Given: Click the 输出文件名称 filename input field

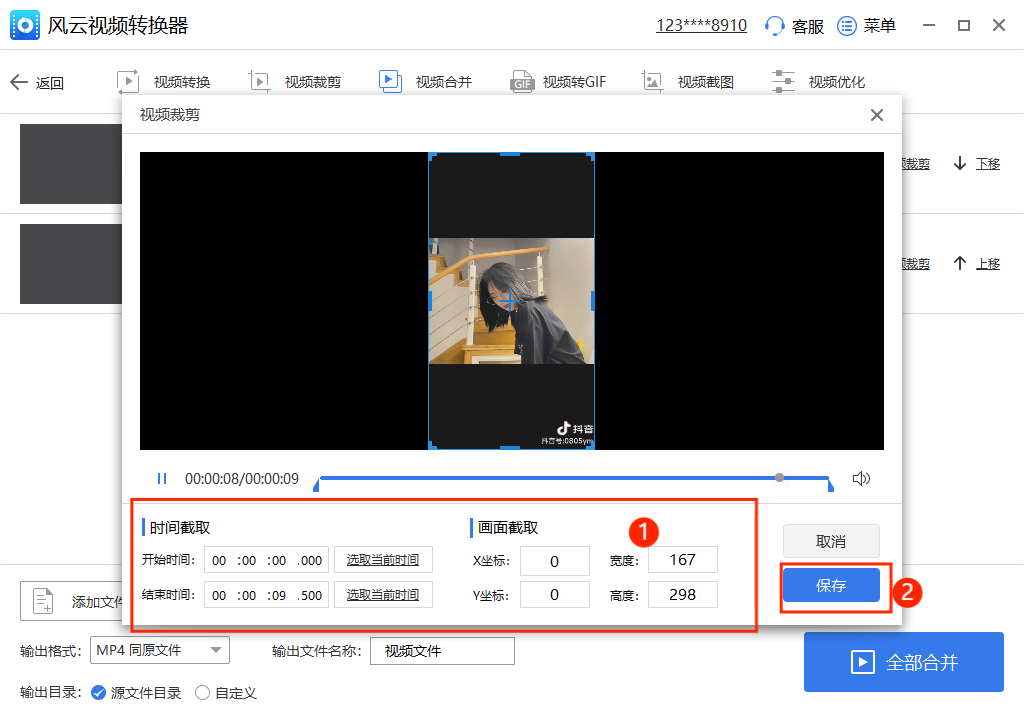Looking at the screenshot, I should 442,650.
